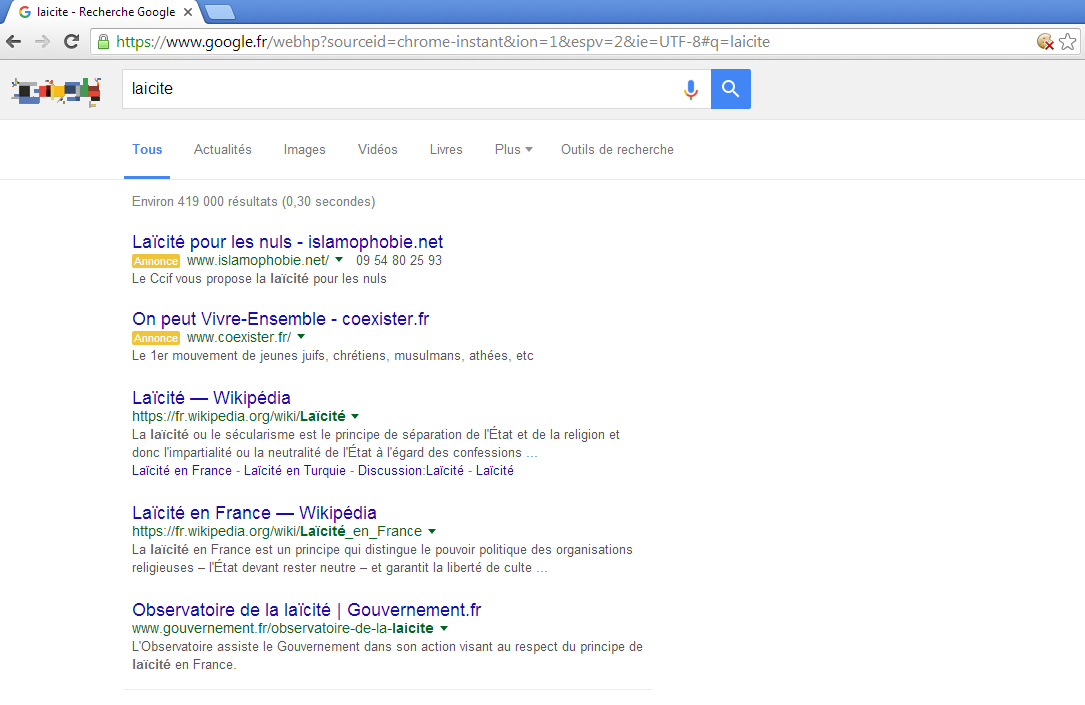Expand arrow next to www.coexister.fr/

(x=301, y=337)
